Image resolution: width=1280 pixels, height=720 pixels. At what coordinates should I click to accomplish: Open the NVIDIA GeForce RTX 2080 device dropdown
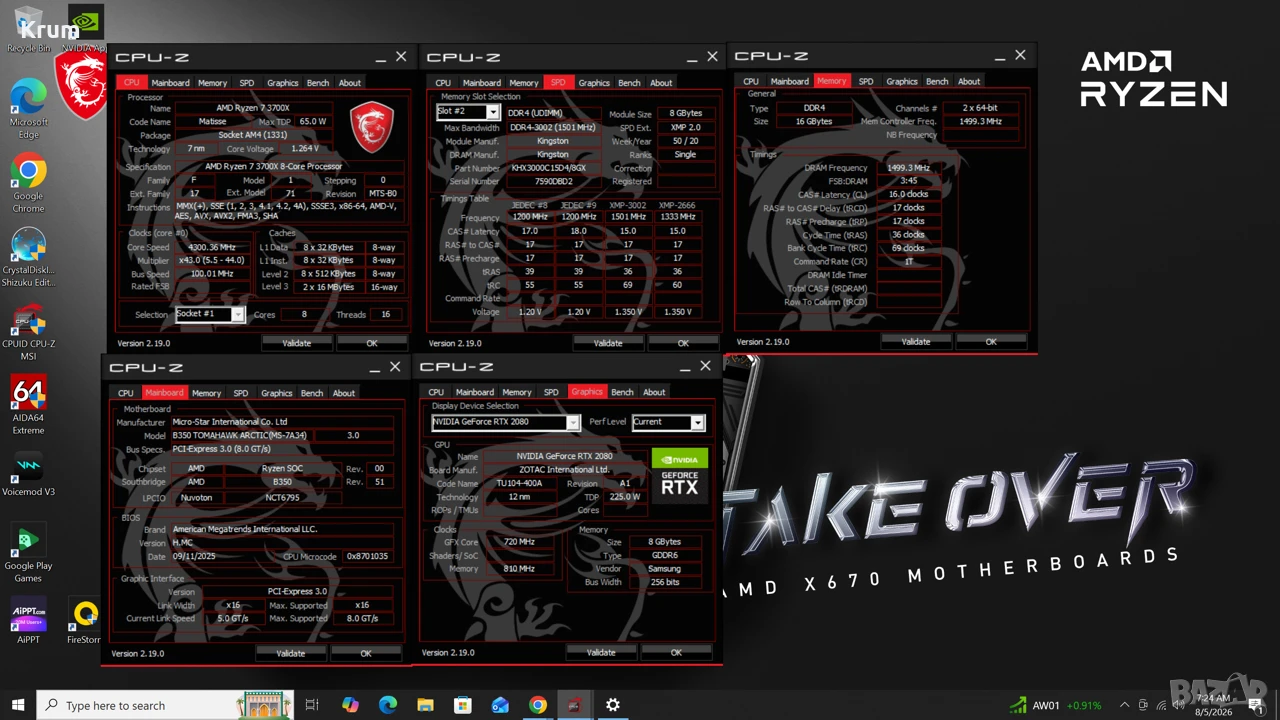(505, 422)
